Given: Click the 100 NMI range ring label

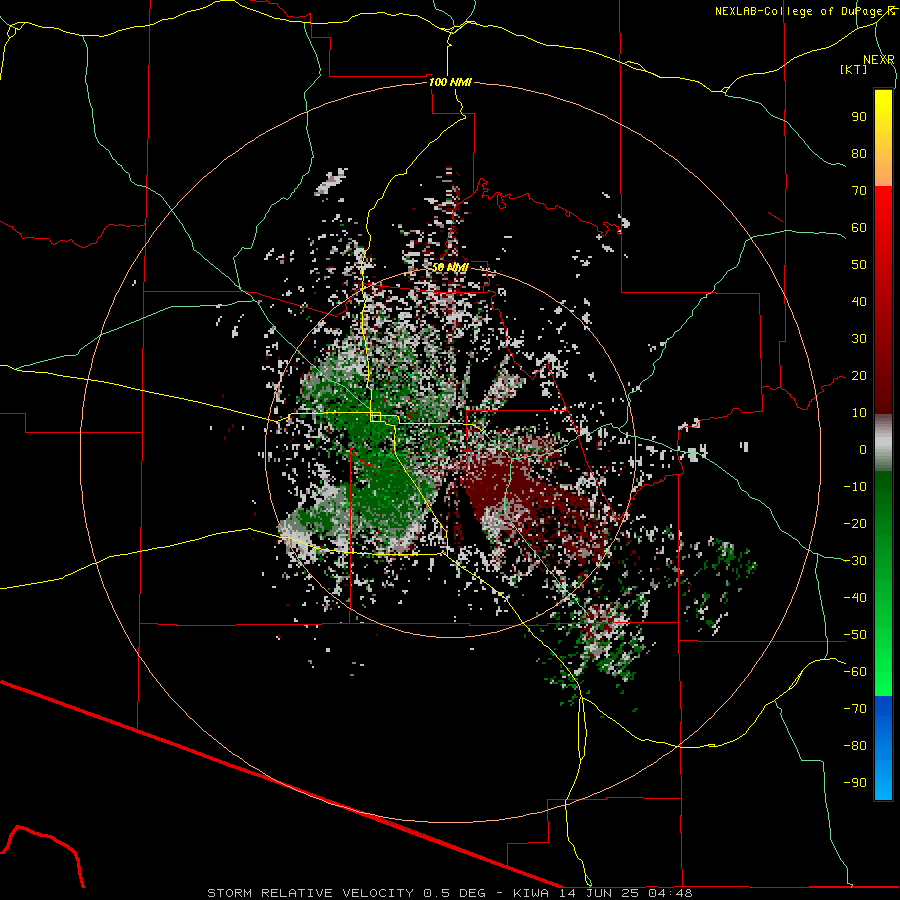Looking at the screenshot, I should click(x=450, y=82).
